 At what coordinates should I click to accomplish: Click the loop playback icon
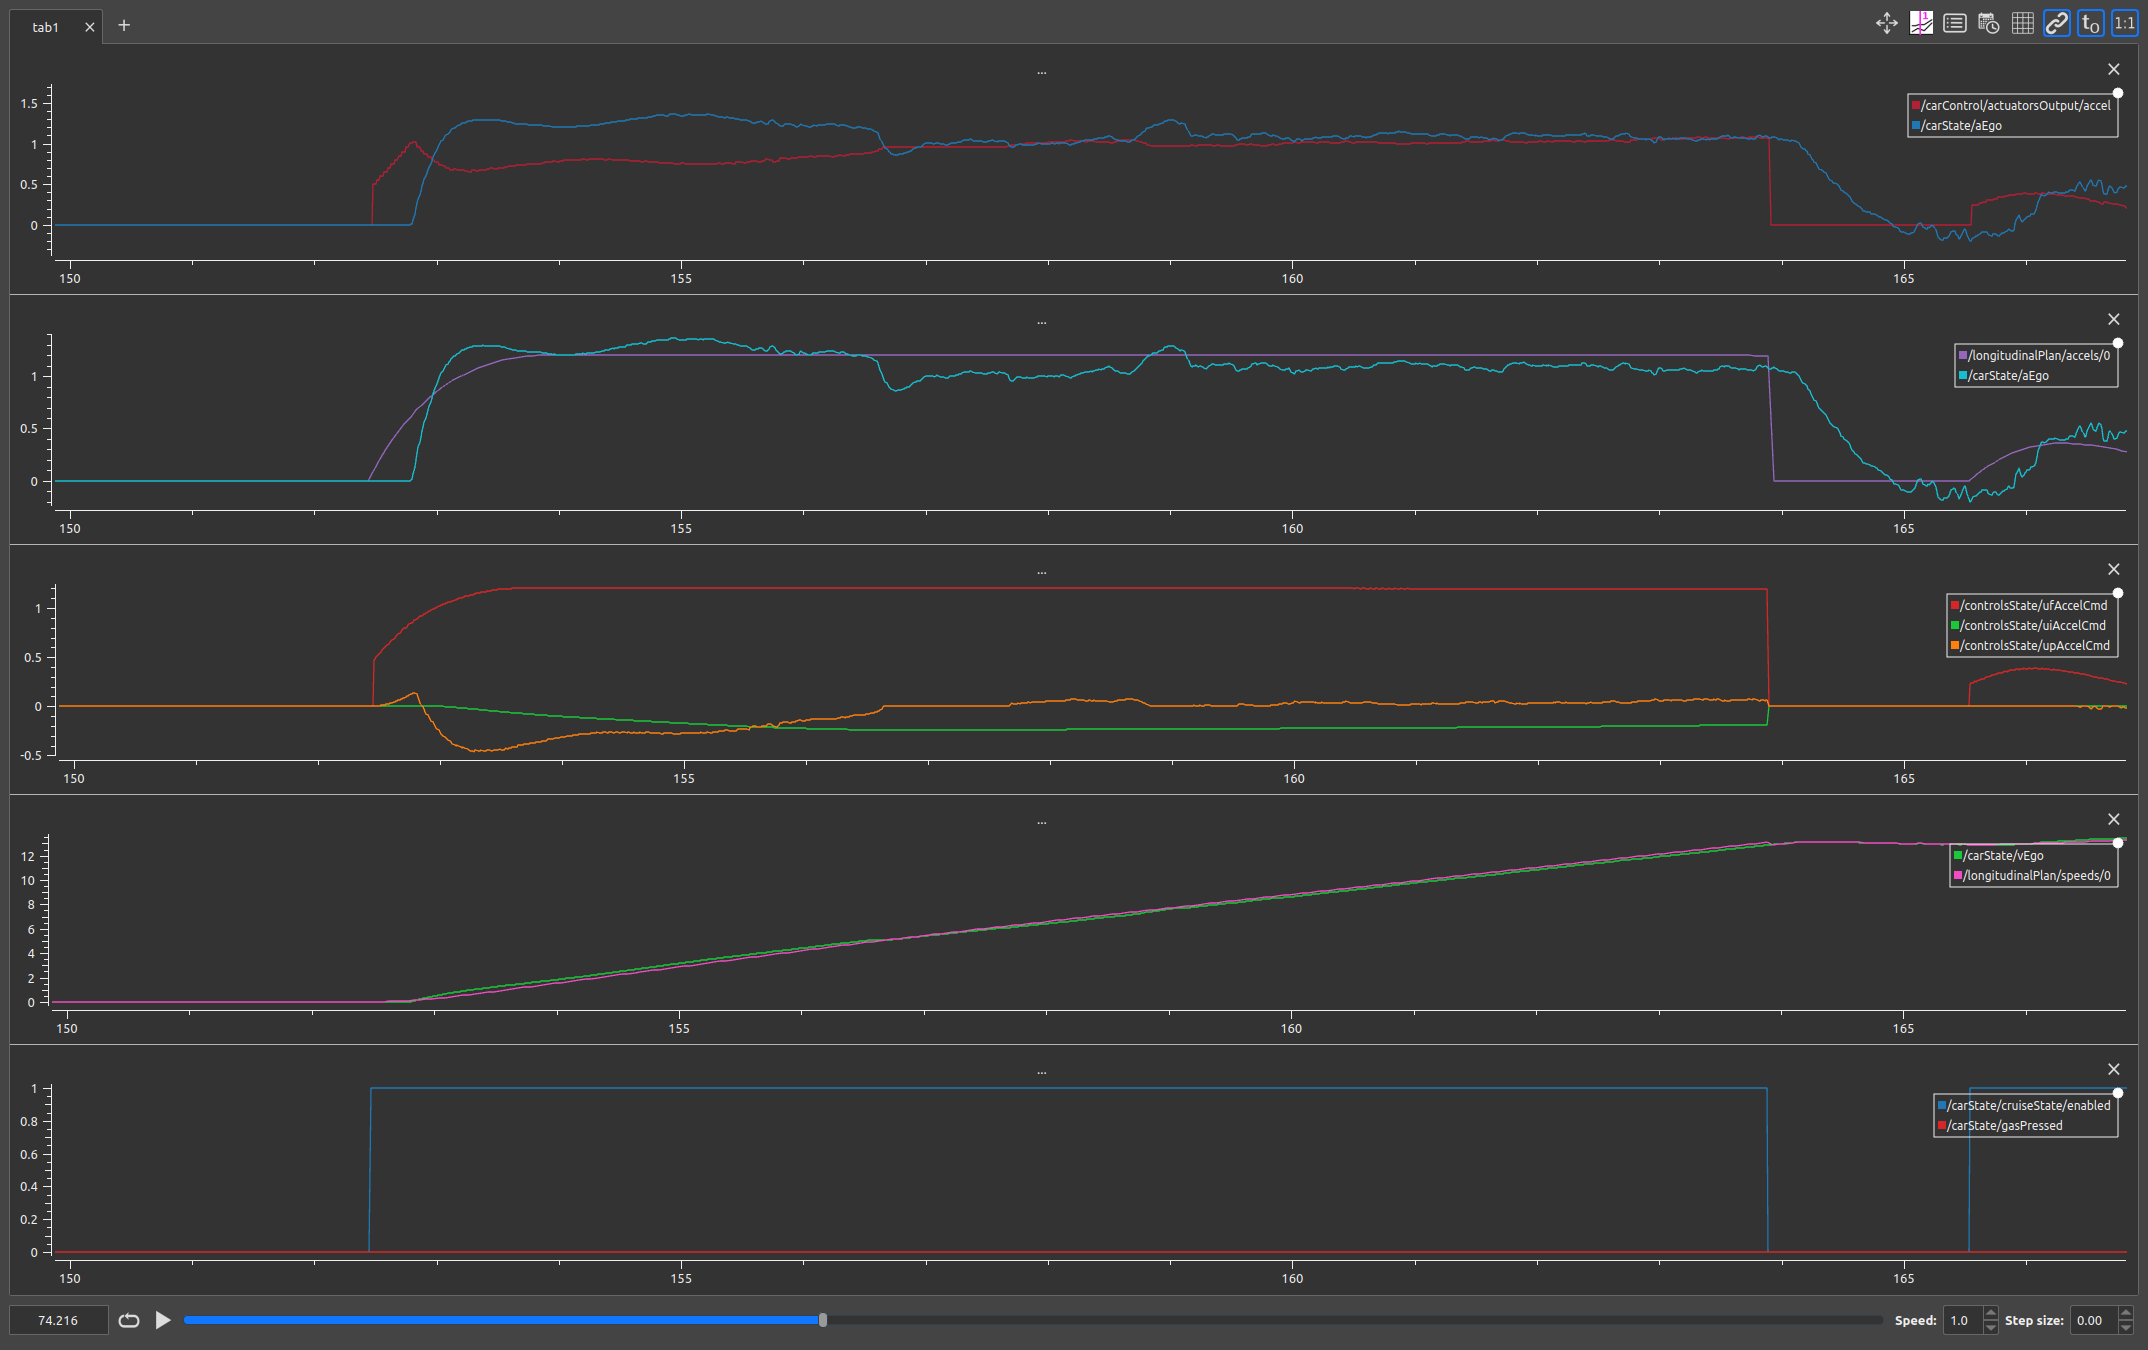[x=129, y=1320]
